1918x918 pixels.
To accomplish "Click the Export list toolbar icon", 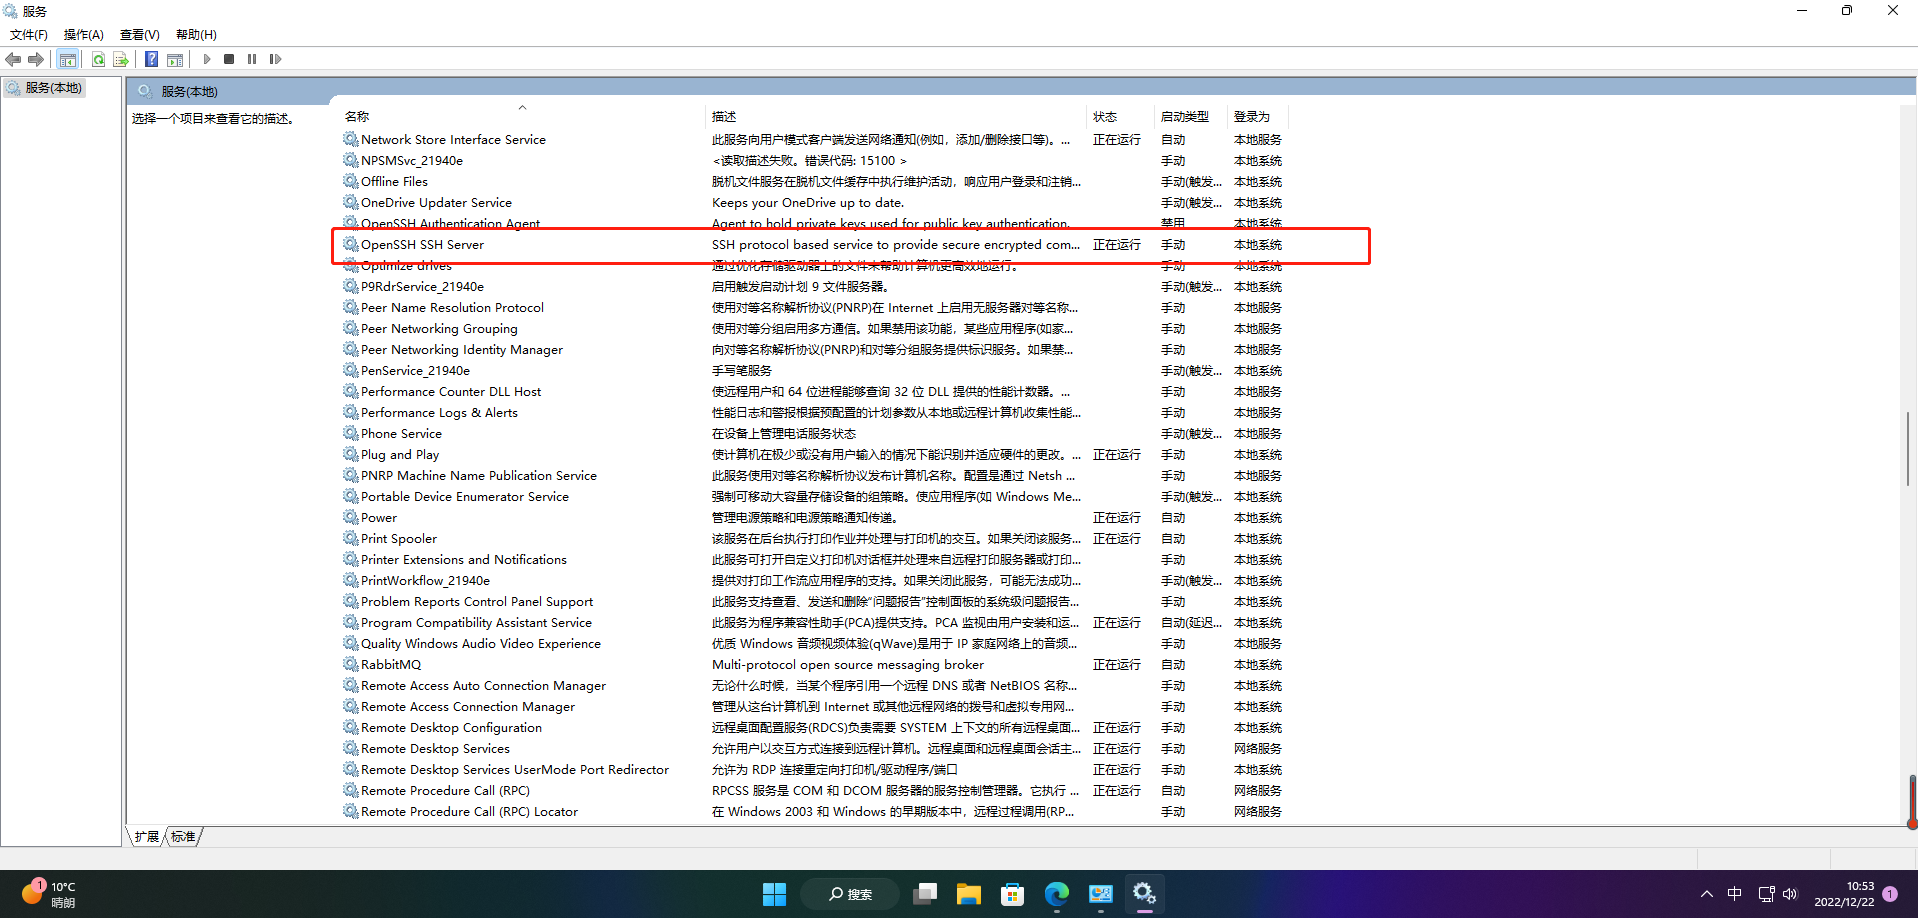I will 121,59.
